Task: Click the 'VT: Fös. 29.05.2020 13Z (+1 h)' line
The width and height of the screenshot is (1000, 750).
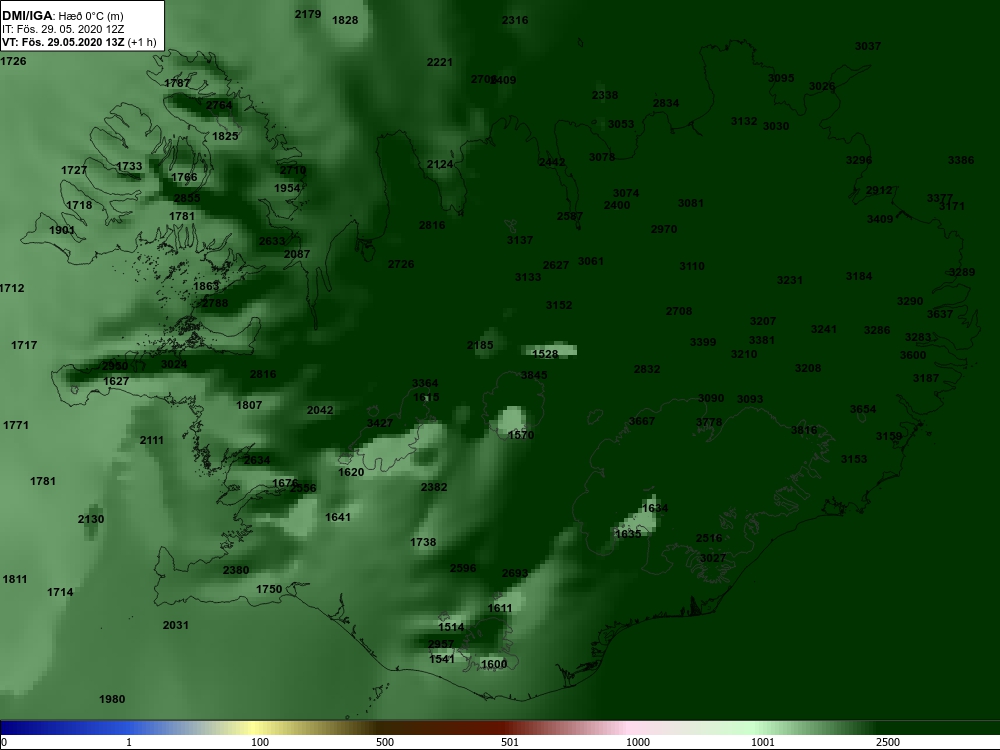Action: (79, 43)
